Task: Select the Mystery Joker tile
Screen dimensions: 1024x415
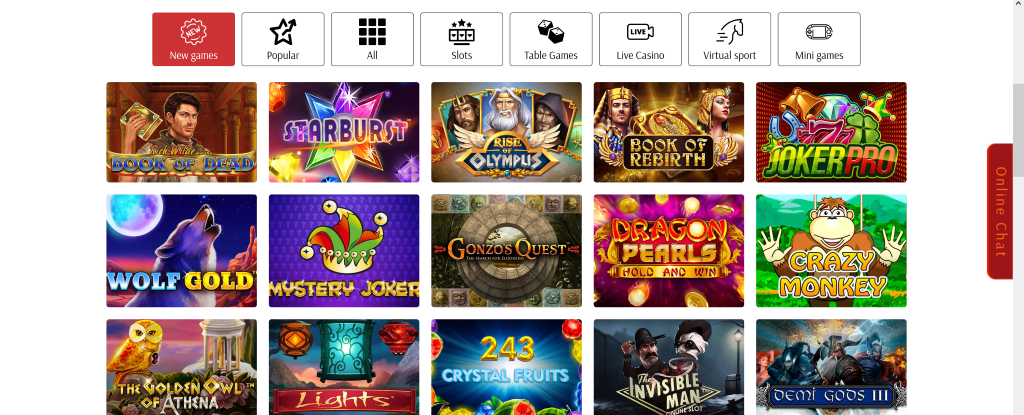Action: tap(344, 250)
